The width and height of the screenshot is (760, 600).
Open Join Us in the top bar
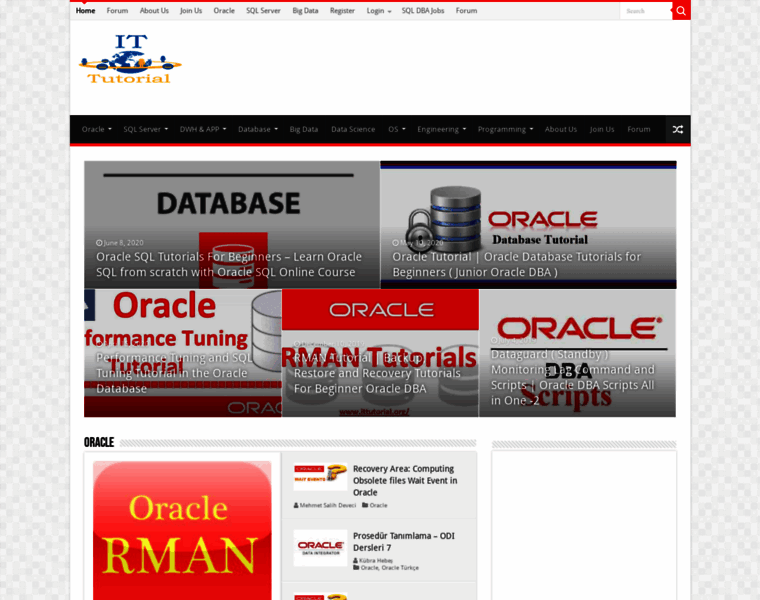[x=191, y=11]
